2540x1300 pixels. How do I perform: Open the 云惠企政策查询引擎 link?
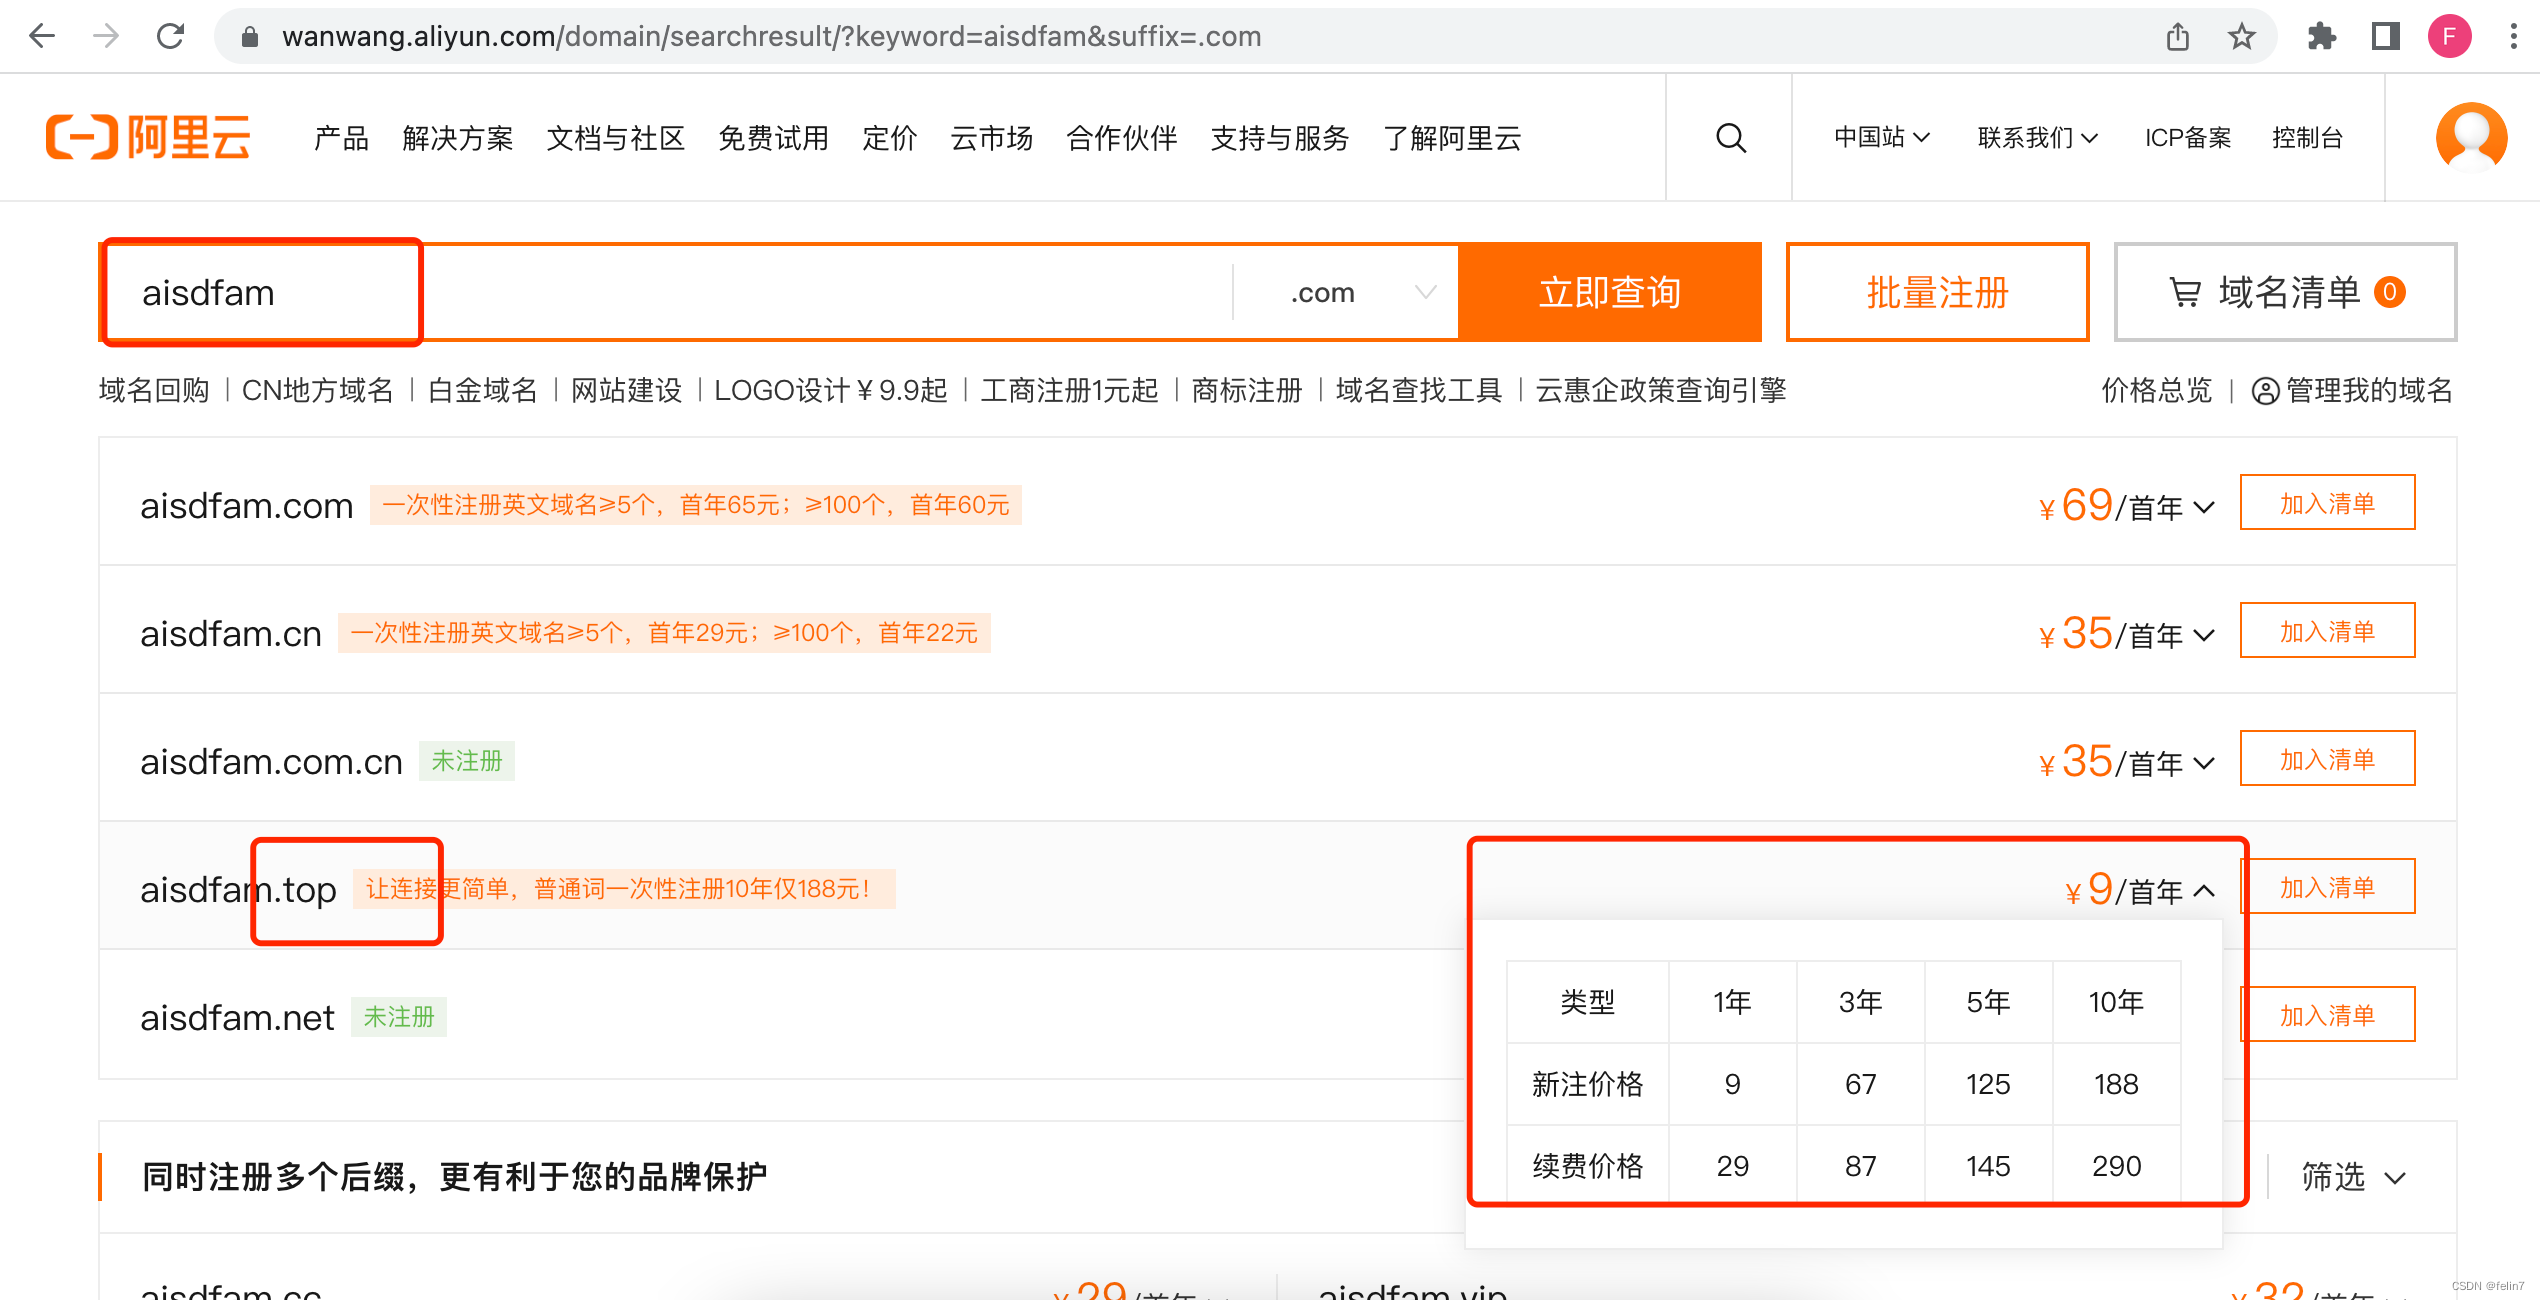coord(1660,390)
